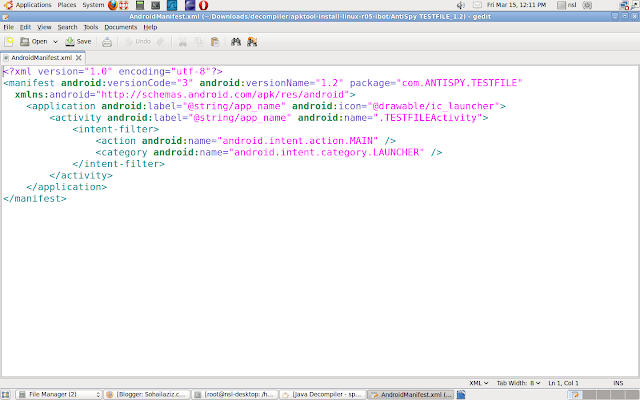Open the XML language dropdown in status bar
The image size is (640, 400).
point(478,383)
